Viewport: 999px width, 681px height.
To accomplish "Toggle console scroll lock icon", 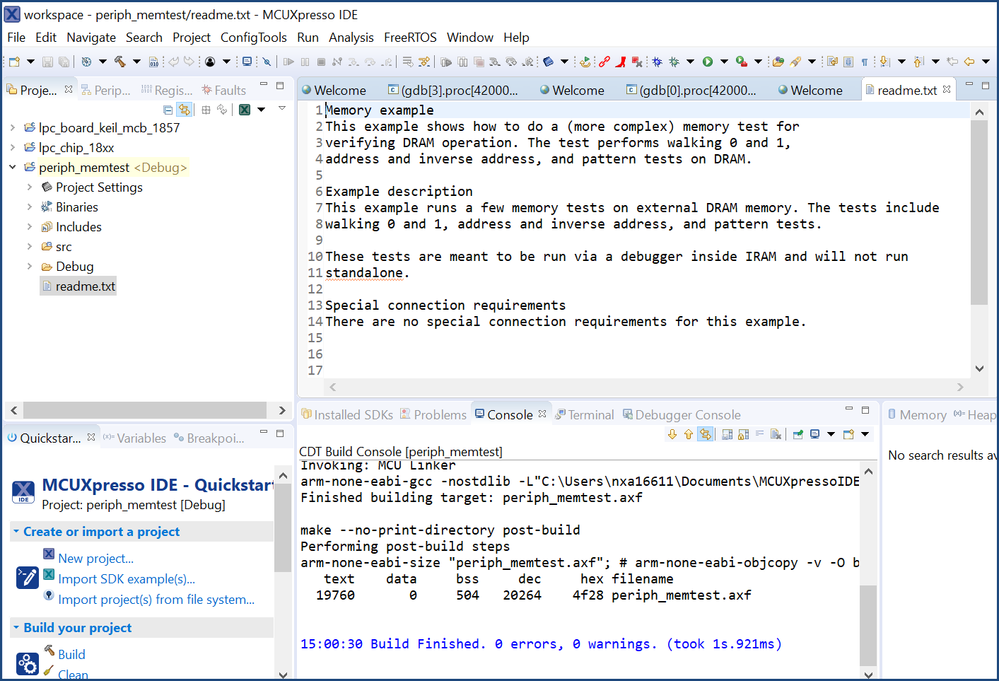I will (x=743, y=434).
